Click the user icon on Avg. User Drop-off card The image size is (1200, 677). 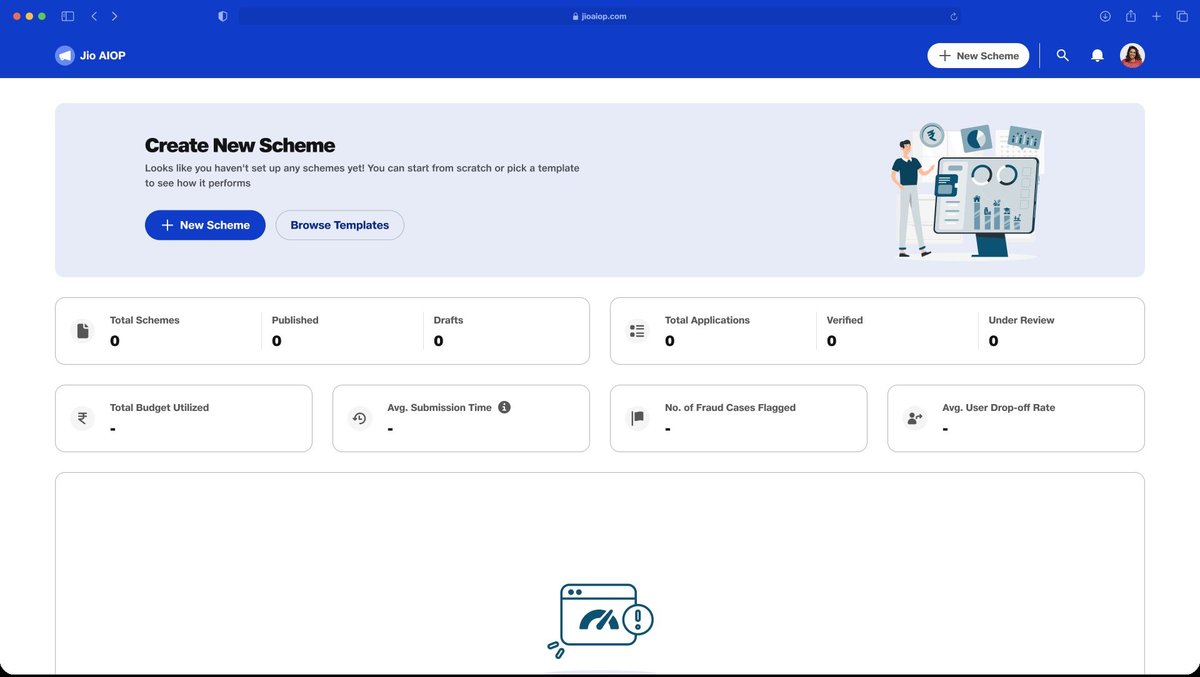914,417
